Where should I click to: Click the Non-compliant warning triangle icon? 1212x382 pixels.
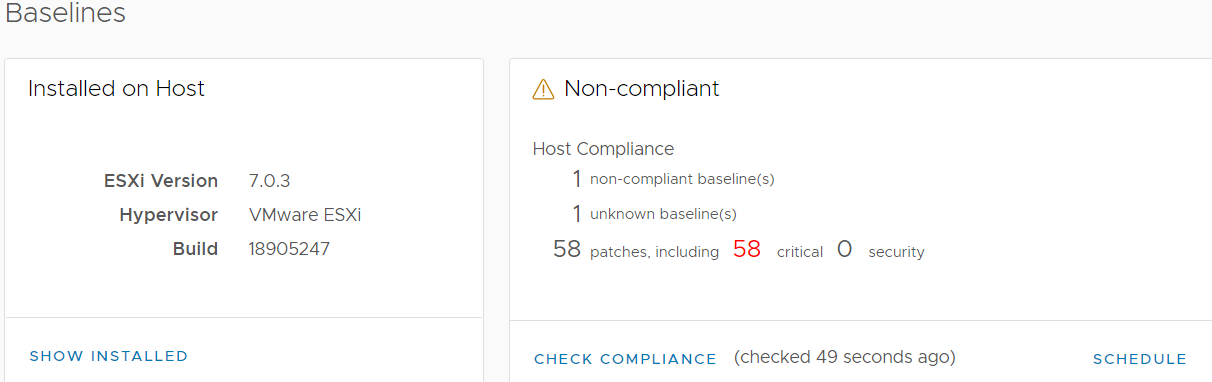543,90
